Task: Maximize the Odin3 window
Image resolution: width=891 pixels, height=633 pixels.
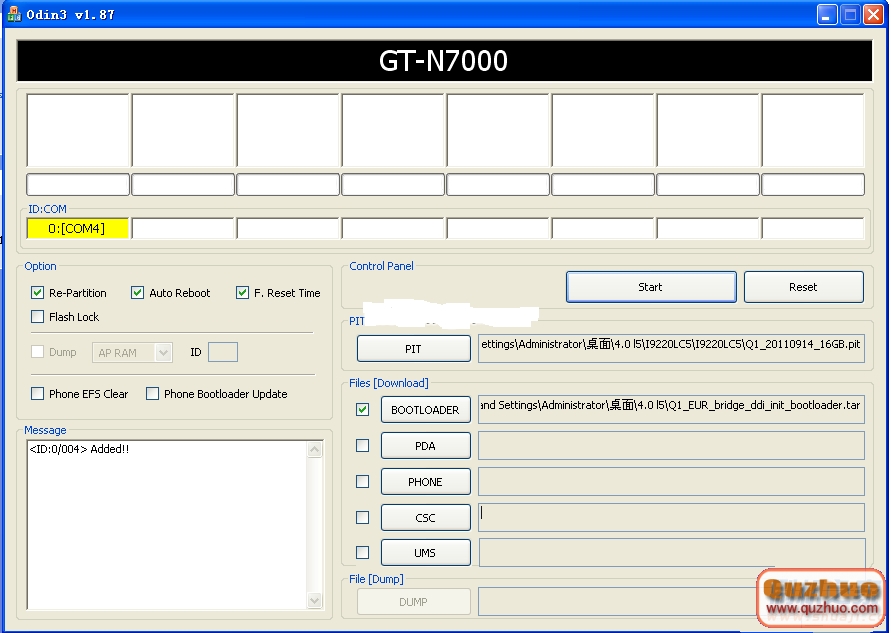Action: tap(851, 14)
